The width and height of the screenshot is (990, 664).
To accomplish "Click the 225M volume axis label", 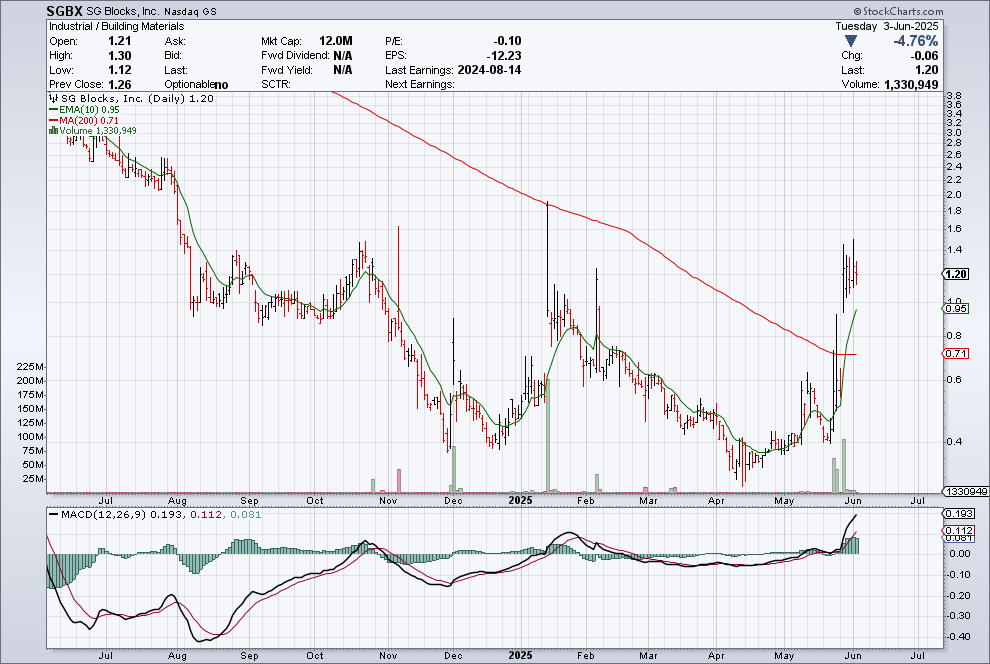I will 32,367.
